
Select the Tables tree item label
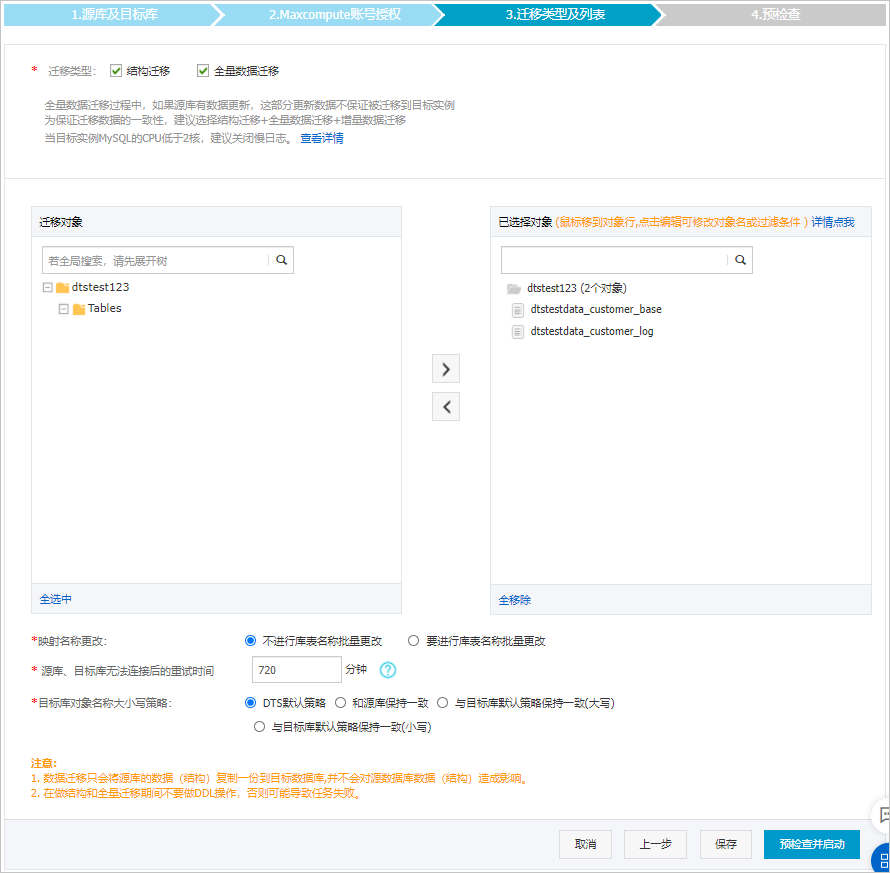tap(104, 308)
